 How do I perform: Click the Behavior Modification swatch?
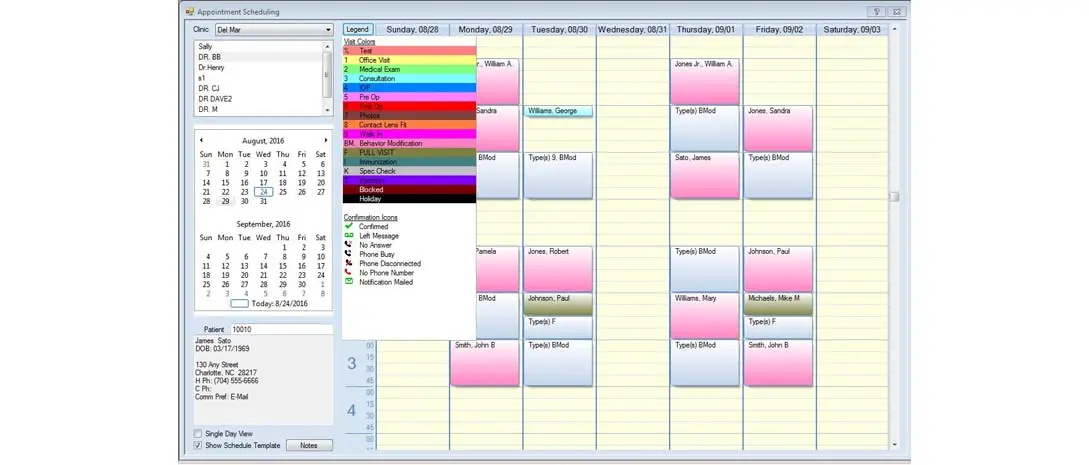410,143
